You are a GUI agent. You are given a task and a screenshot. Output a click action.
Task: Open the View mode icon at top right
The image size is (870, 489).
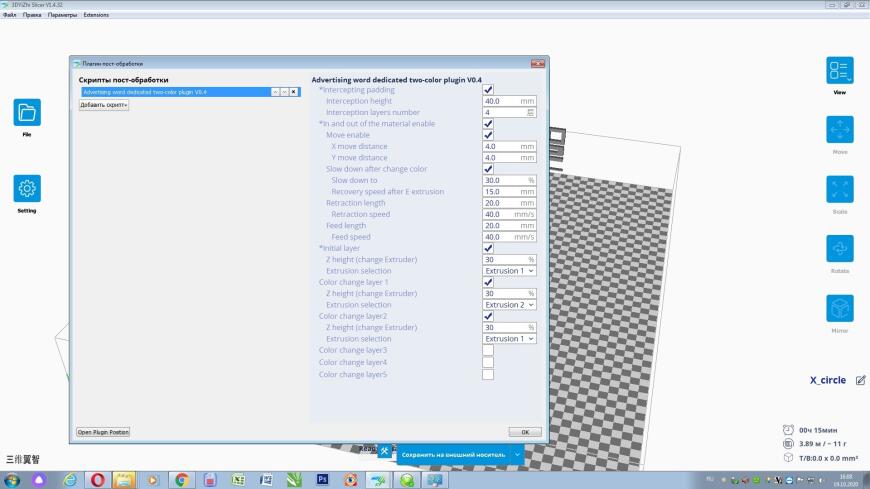pos(839,70)
